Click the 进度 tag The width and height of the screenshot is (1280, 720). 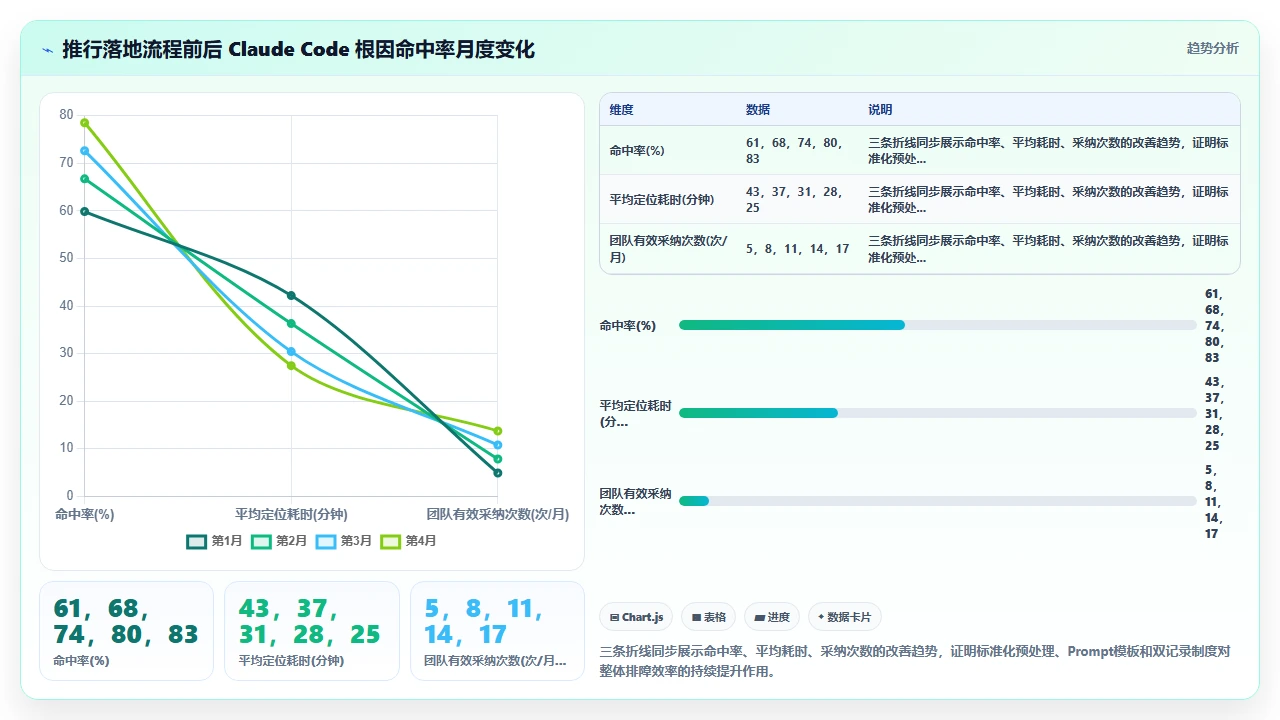tap(772, 617)
